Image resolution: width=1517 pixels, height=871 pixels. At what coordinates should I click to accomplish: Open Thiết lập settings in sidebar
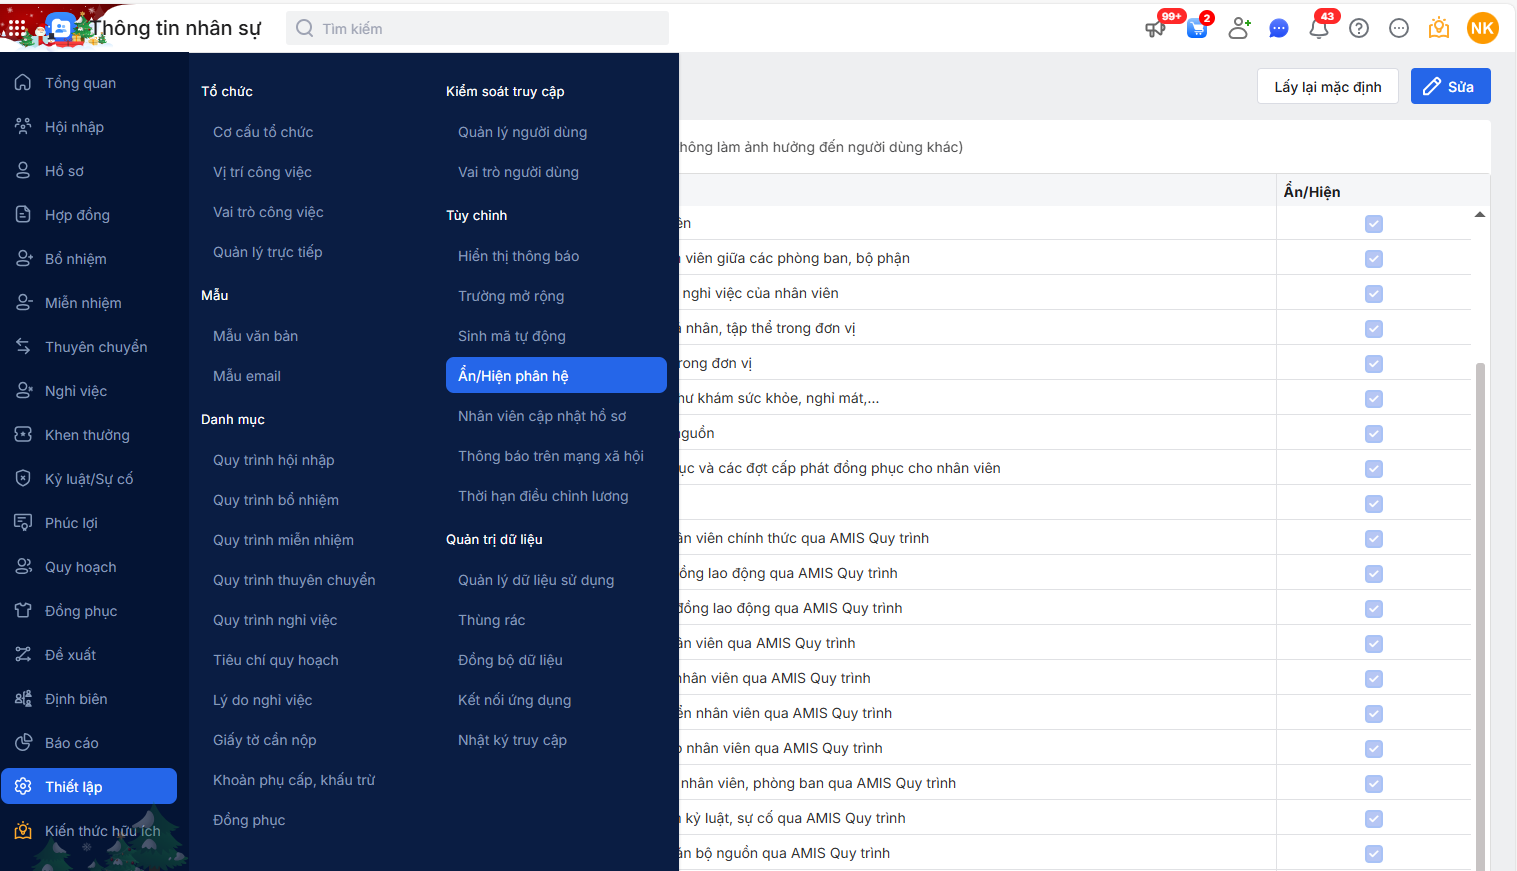pos(89,786)
